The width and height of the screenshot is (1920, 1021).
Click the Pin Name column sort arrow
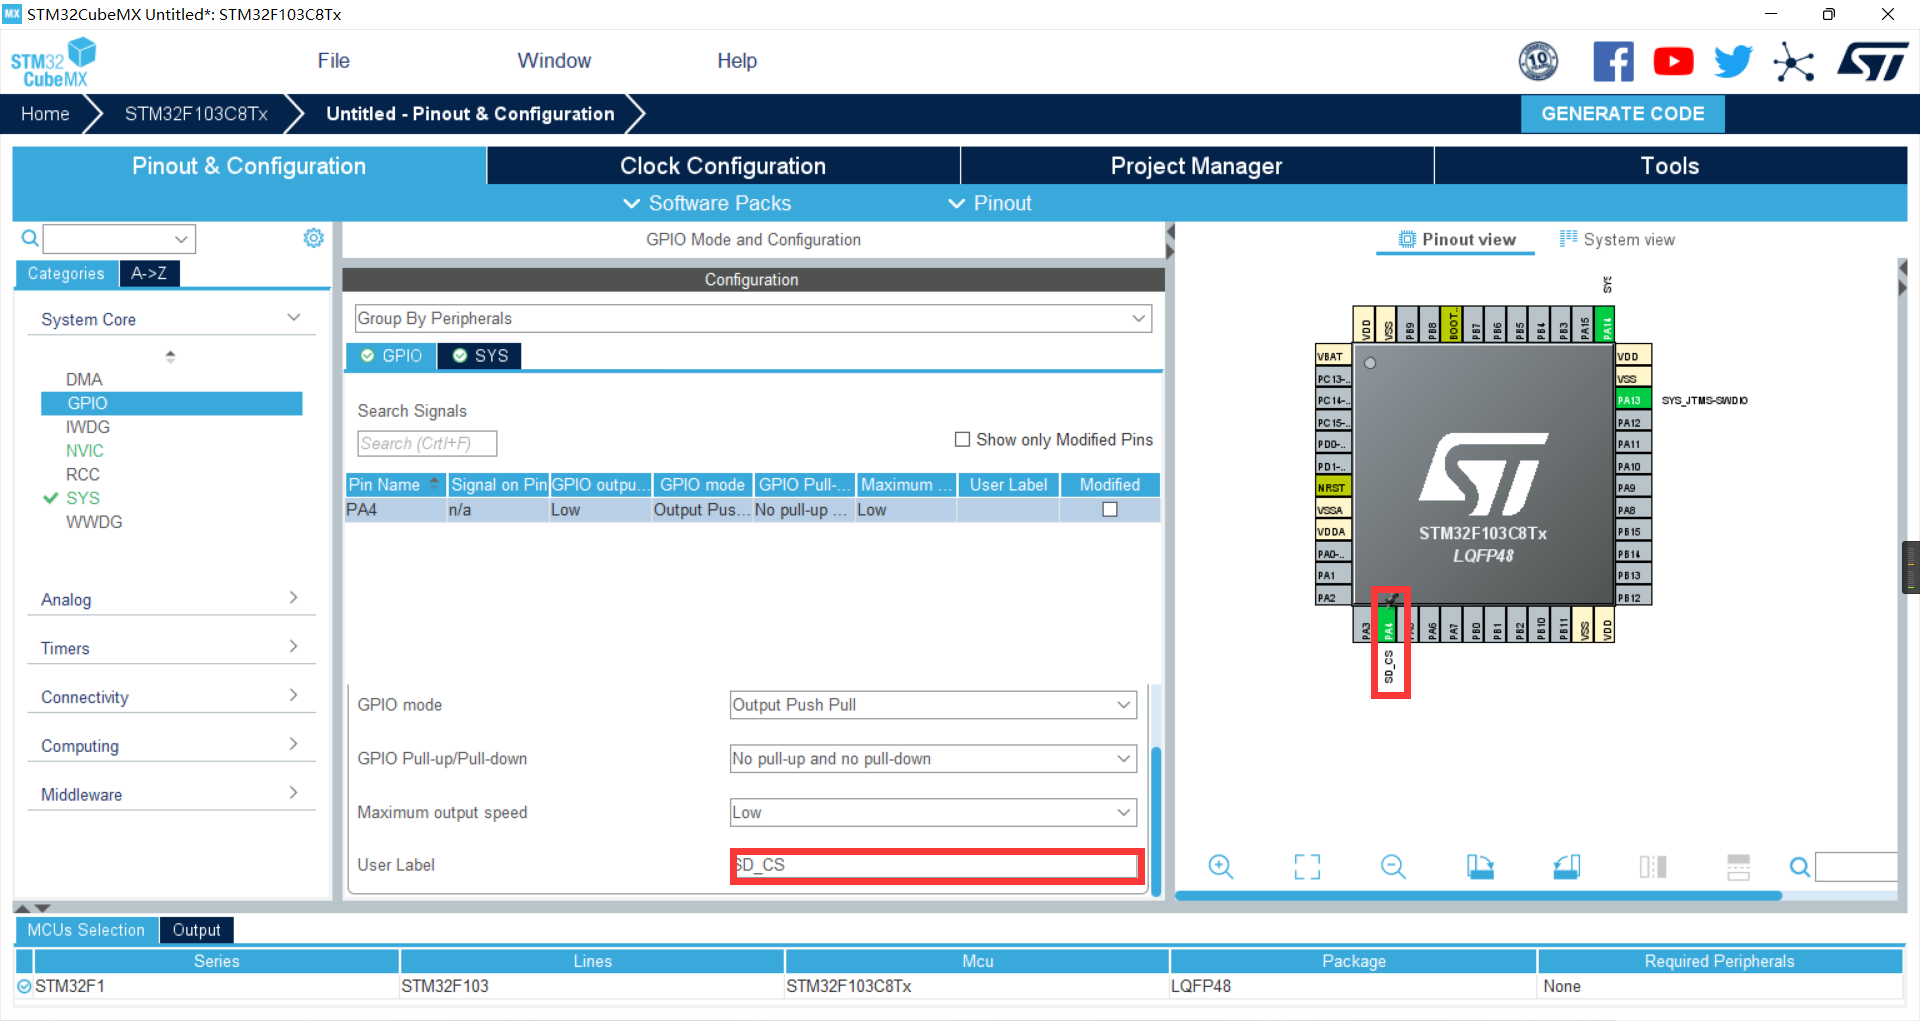(434, 482)
